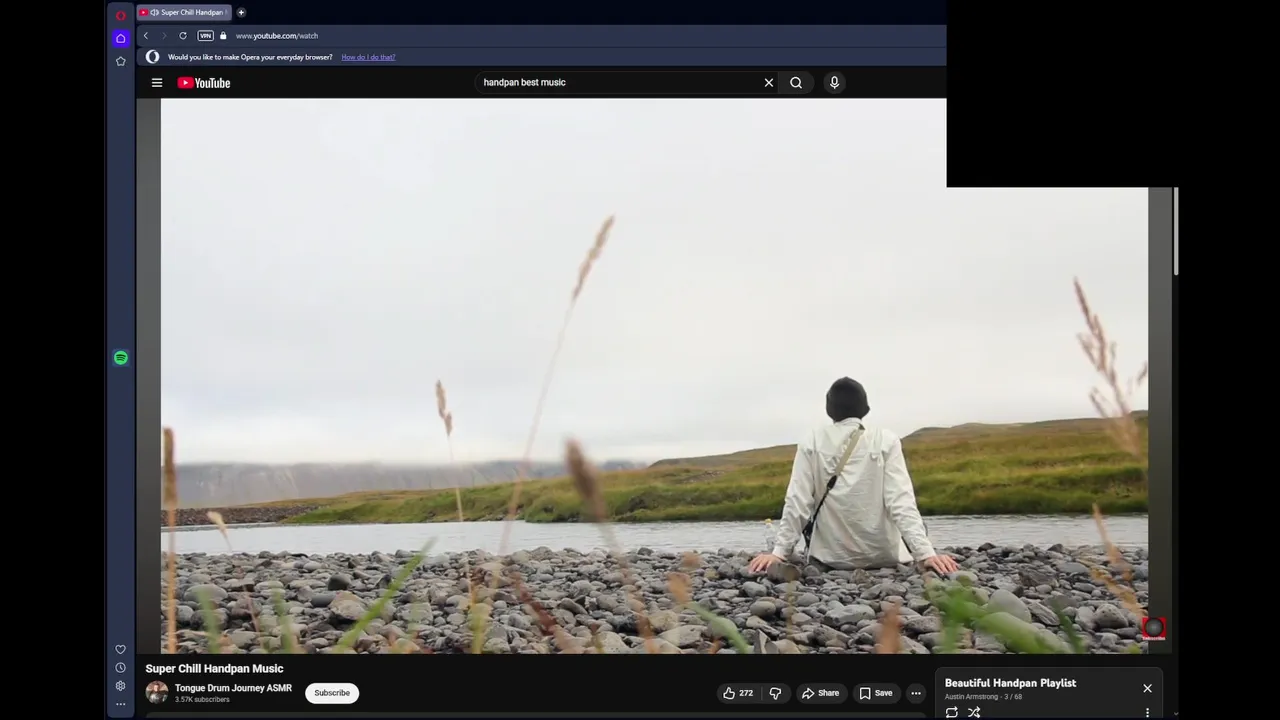Click the Beautiful Handpan Playlist title
The image size is (1280, 720).
1010,683
